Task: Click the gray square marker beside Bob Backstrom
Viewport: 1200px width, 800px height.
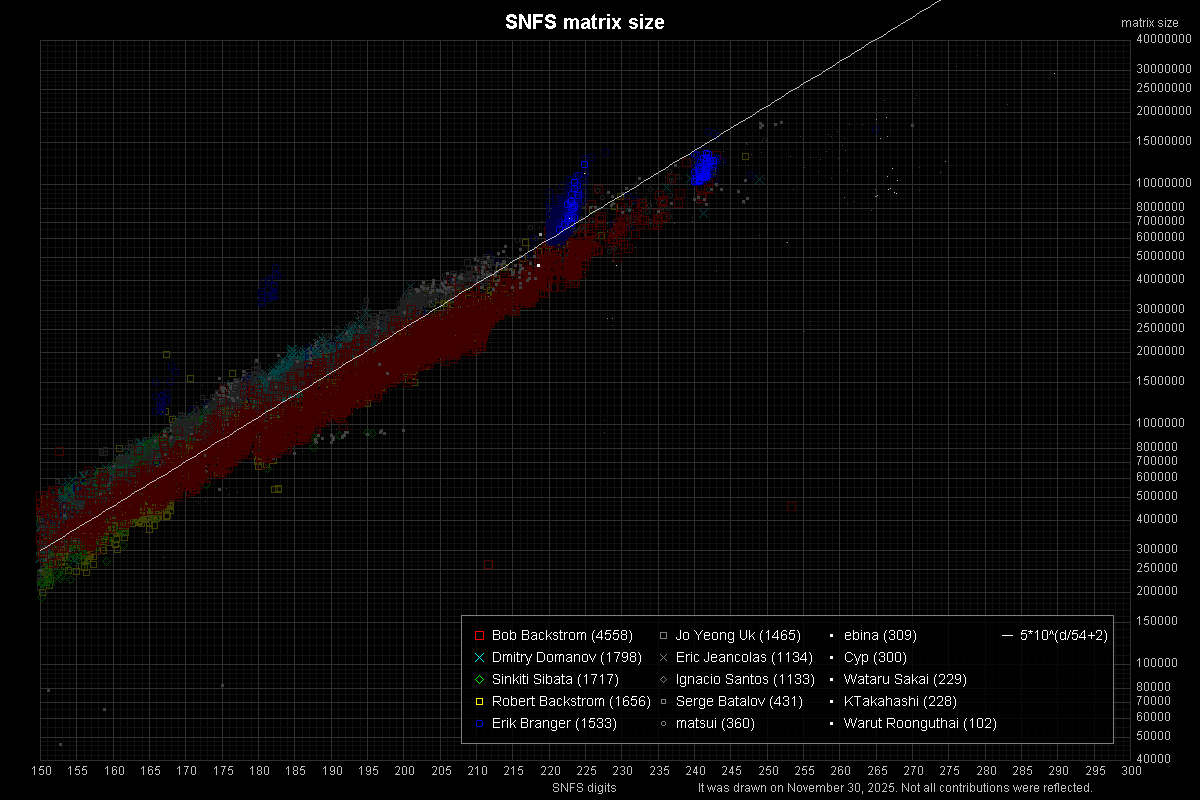Action: (x=479, y=635)
